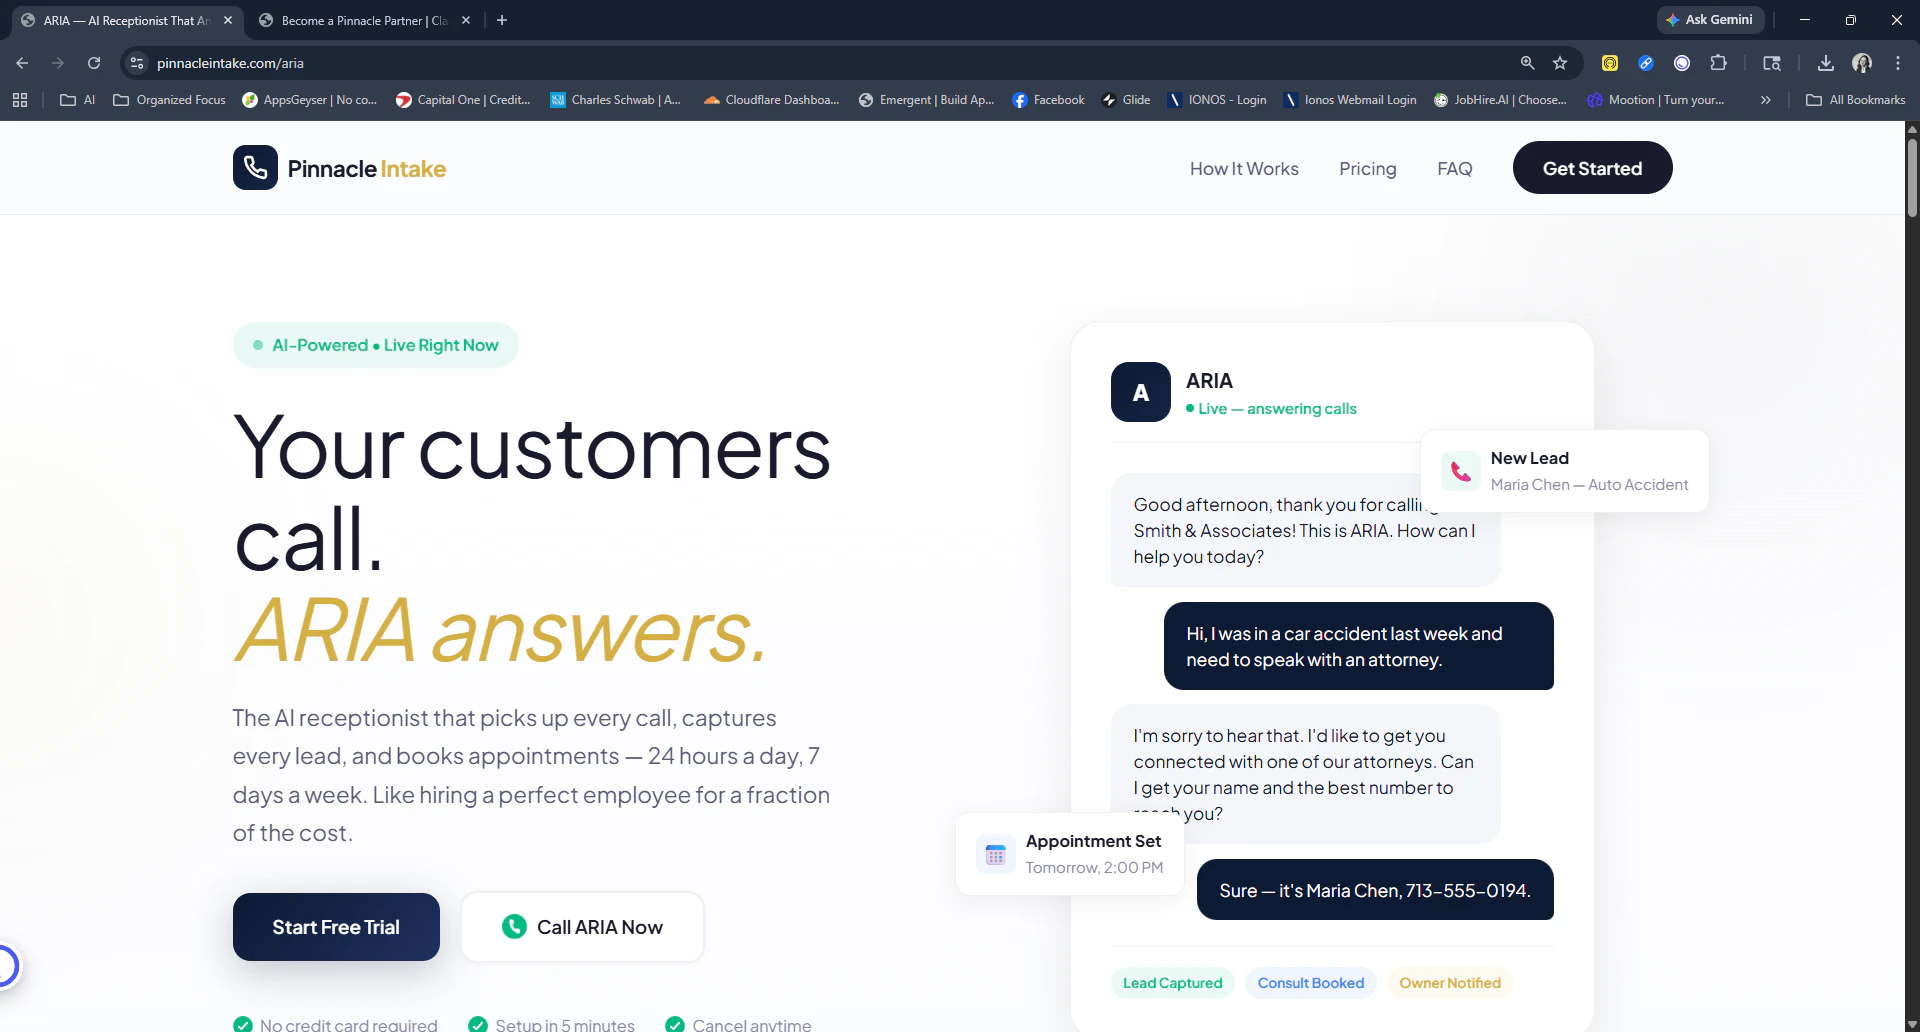Open How It Works nav link

1244,169
